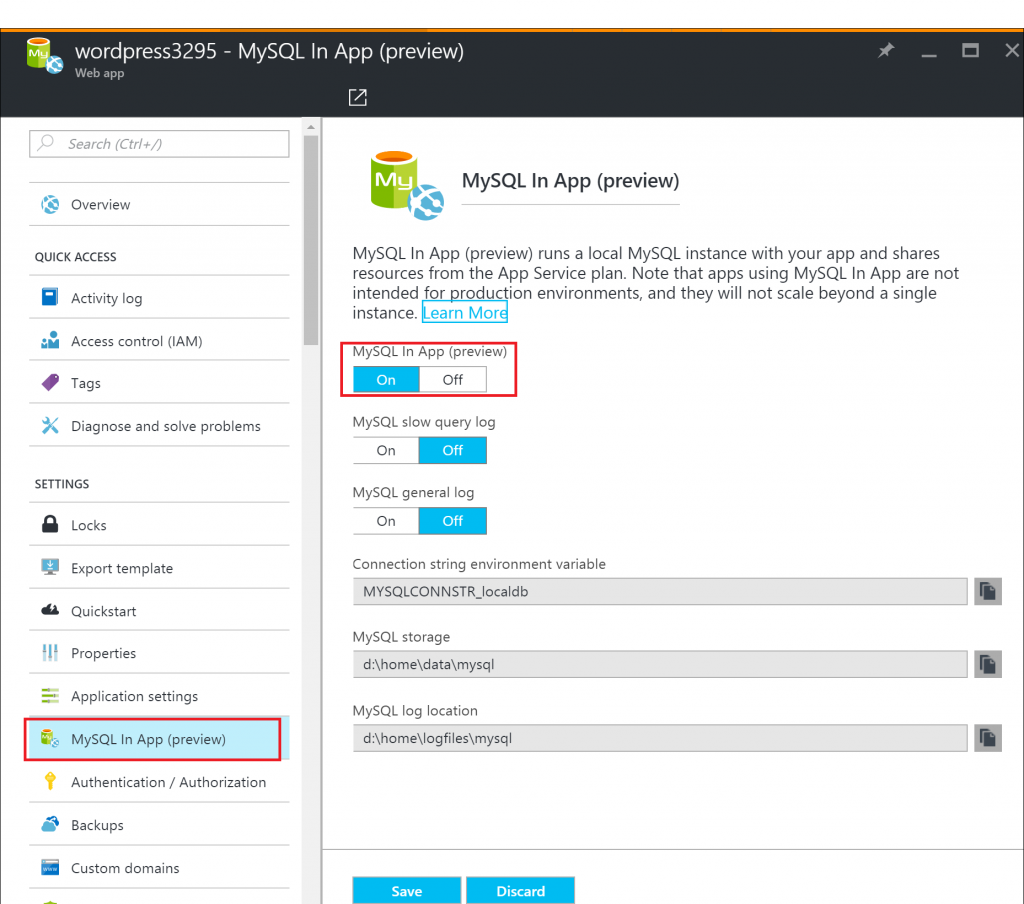
Task: Switch MySQL In App (preview) to Off
Action: [x=452, y=379]
